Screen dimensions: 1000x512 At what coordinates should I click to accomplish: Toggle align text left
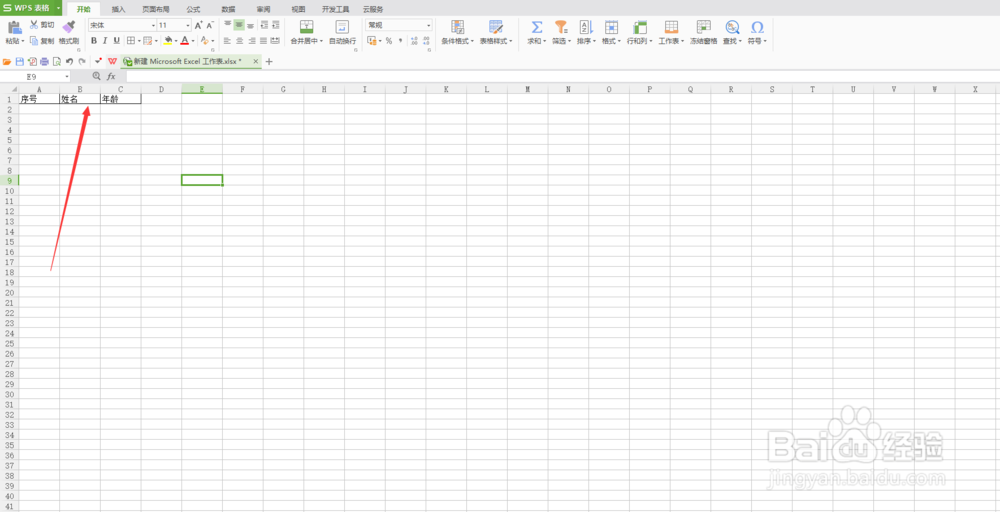point(227,41)
